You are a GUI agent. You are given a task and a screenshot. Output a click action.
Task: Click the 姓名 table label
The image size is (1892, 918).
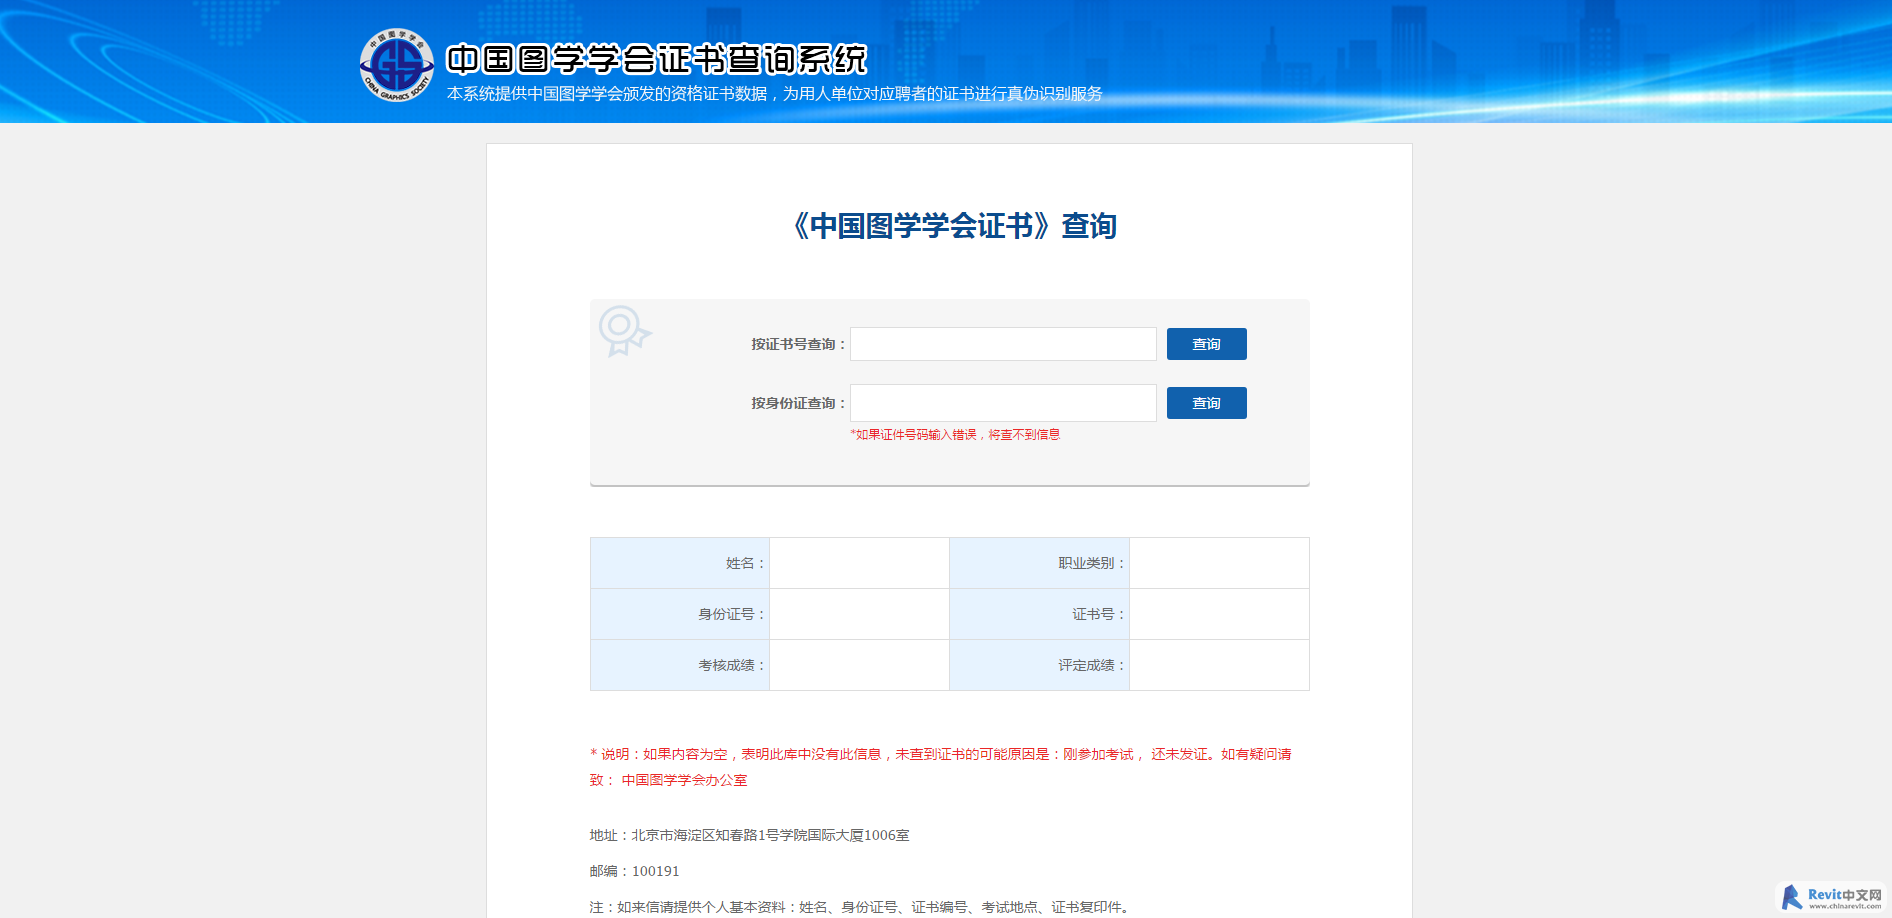[x=745, y=563]
